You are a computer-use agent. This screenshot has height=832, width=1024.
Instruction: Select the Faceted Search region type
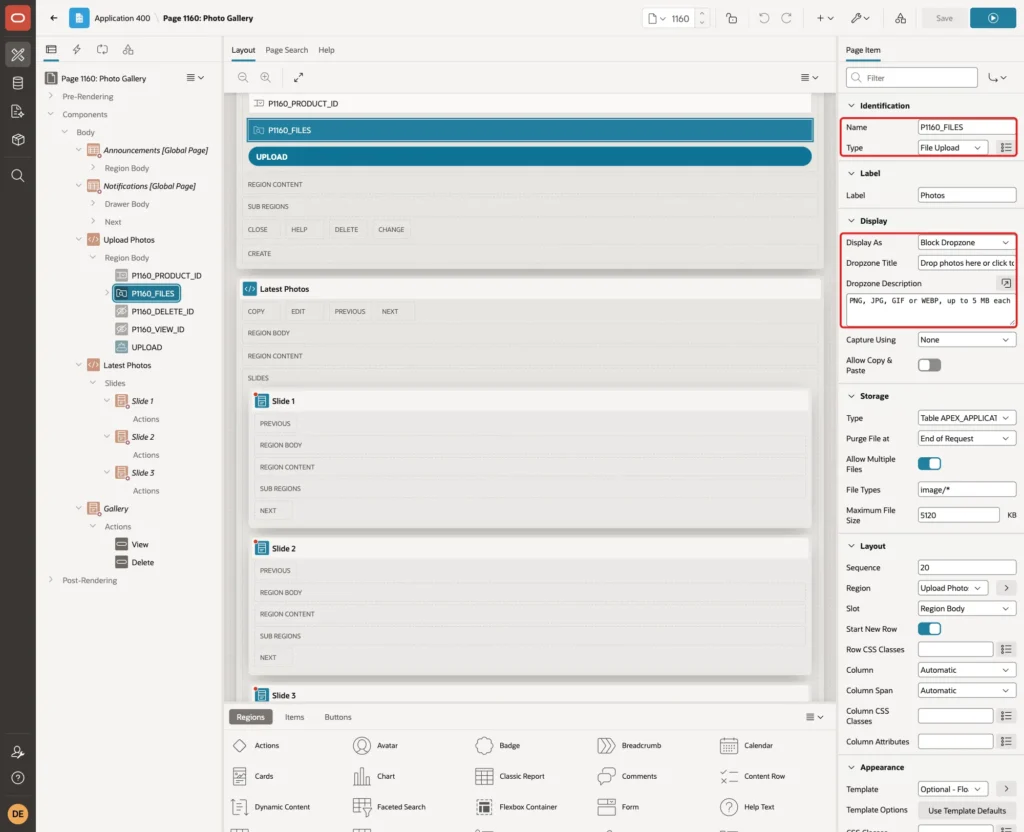pos(389,807)
